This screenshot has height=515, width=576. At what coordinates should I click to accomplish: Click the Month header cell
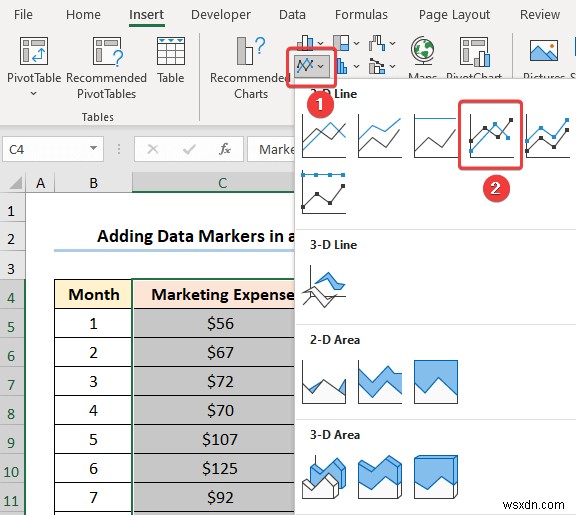pyautogui.click(x=93, y=294)
